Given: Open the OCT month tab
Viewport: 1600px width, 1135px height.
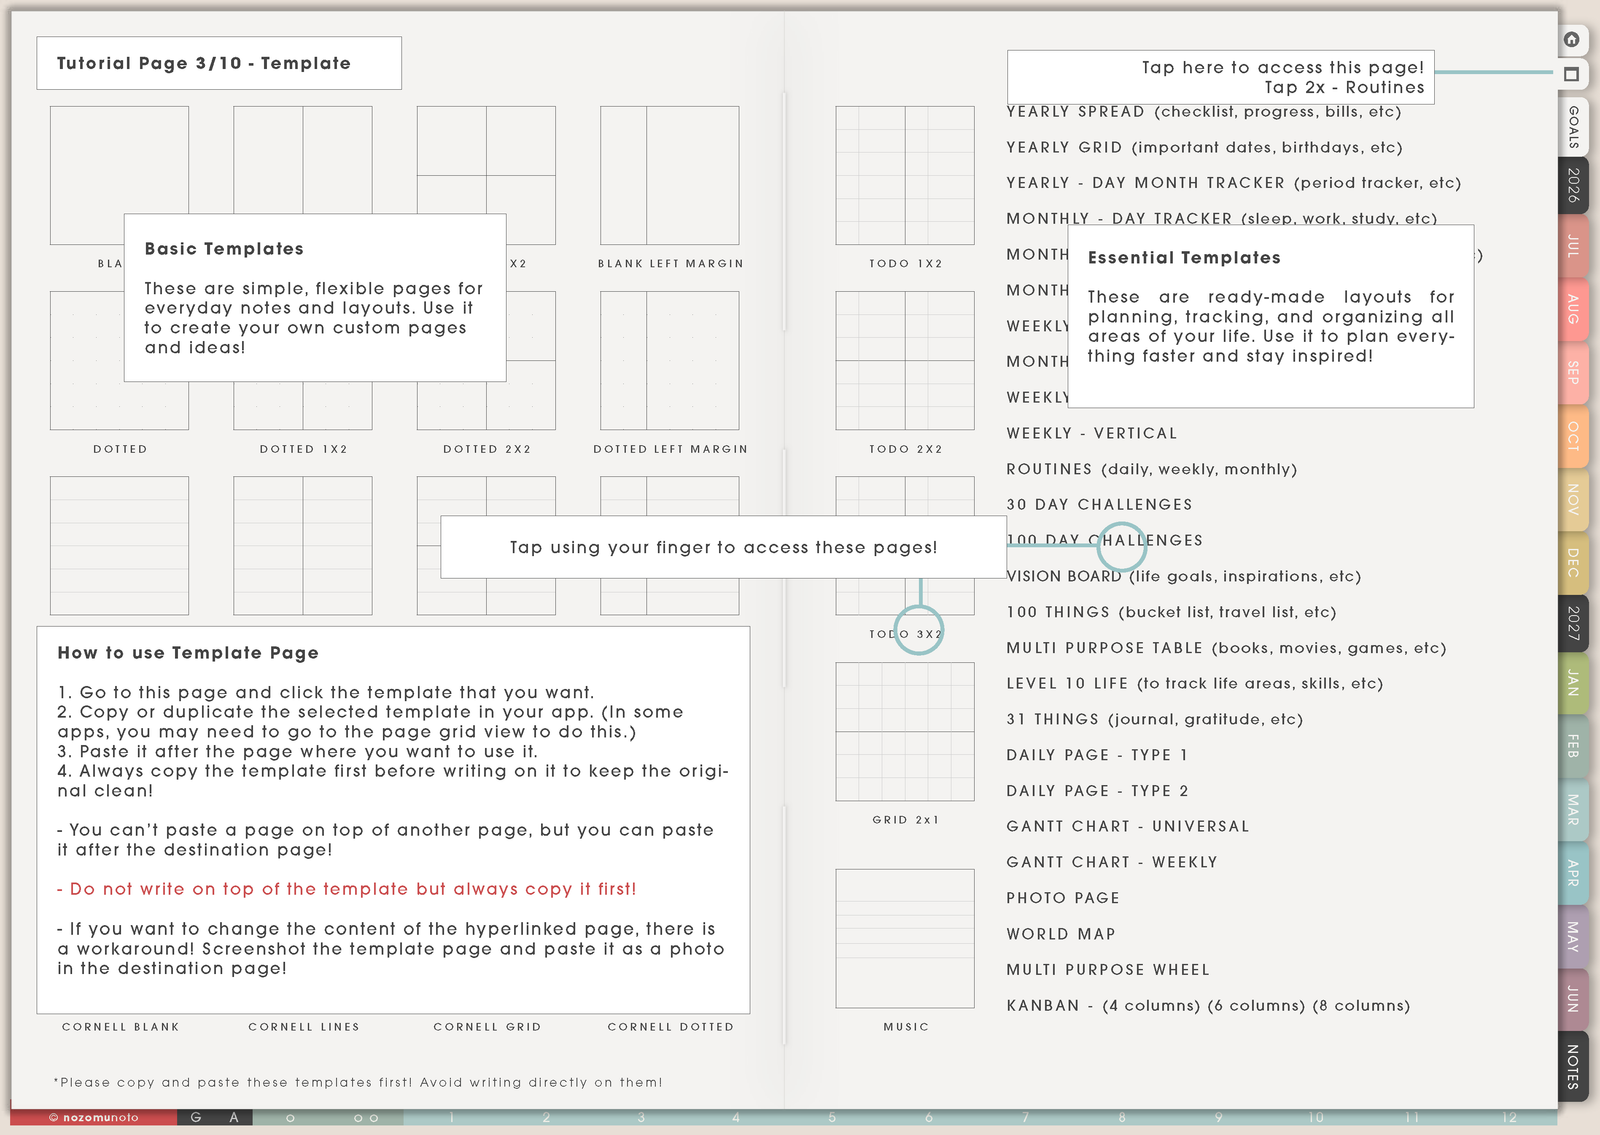Looking at the screenshot, I should [x=1573, y=436].
